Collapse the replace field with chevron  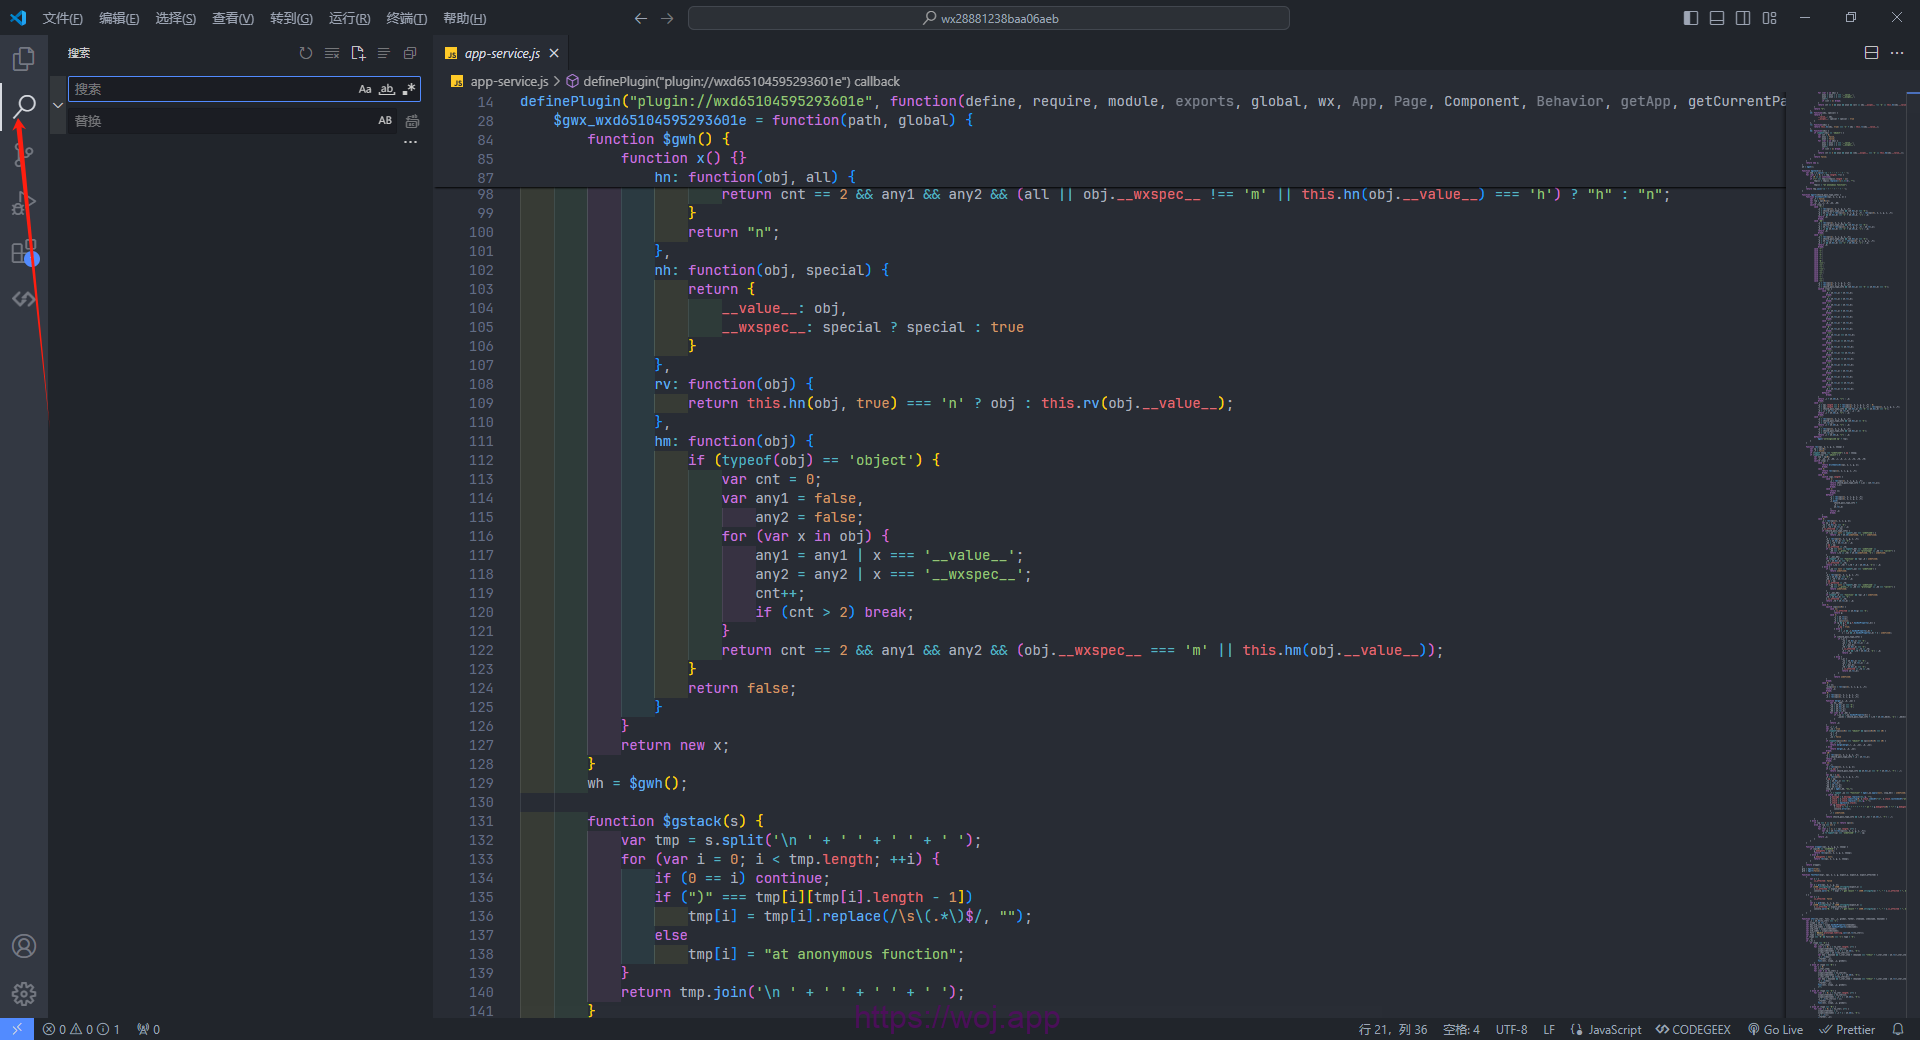pyautogui.click(x=58, y=105)
